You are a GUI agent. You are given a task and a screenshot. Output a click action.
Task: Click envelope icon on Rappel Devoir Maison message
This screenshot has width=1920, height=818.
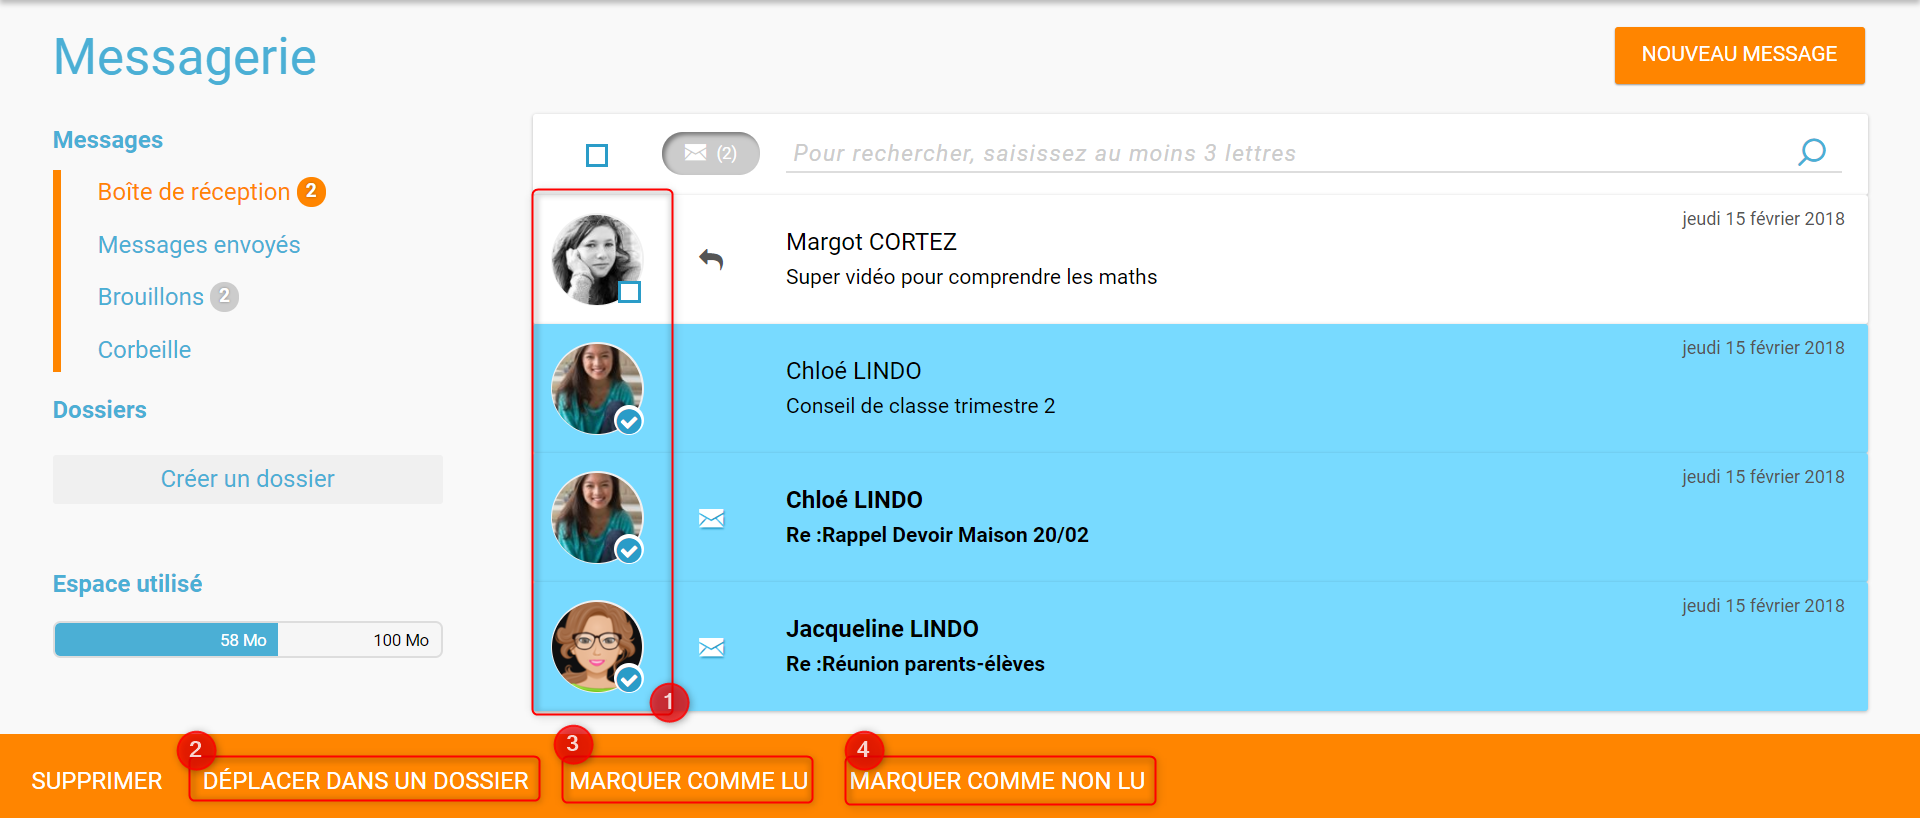[x=711, y=518]
